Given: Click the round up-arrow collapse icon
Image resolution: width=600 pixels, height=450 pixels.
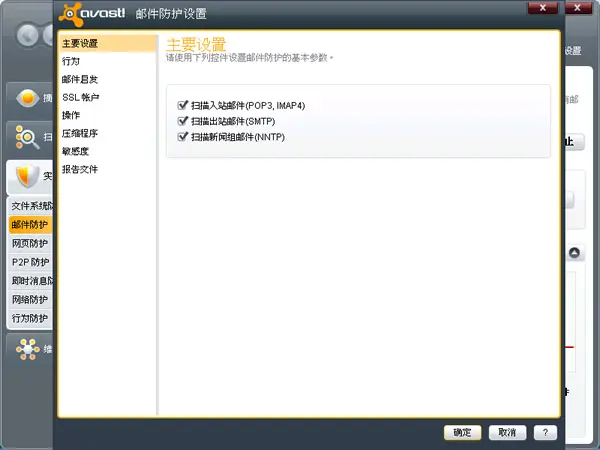Looking at the screenshot, I should [x=574, y=253].
